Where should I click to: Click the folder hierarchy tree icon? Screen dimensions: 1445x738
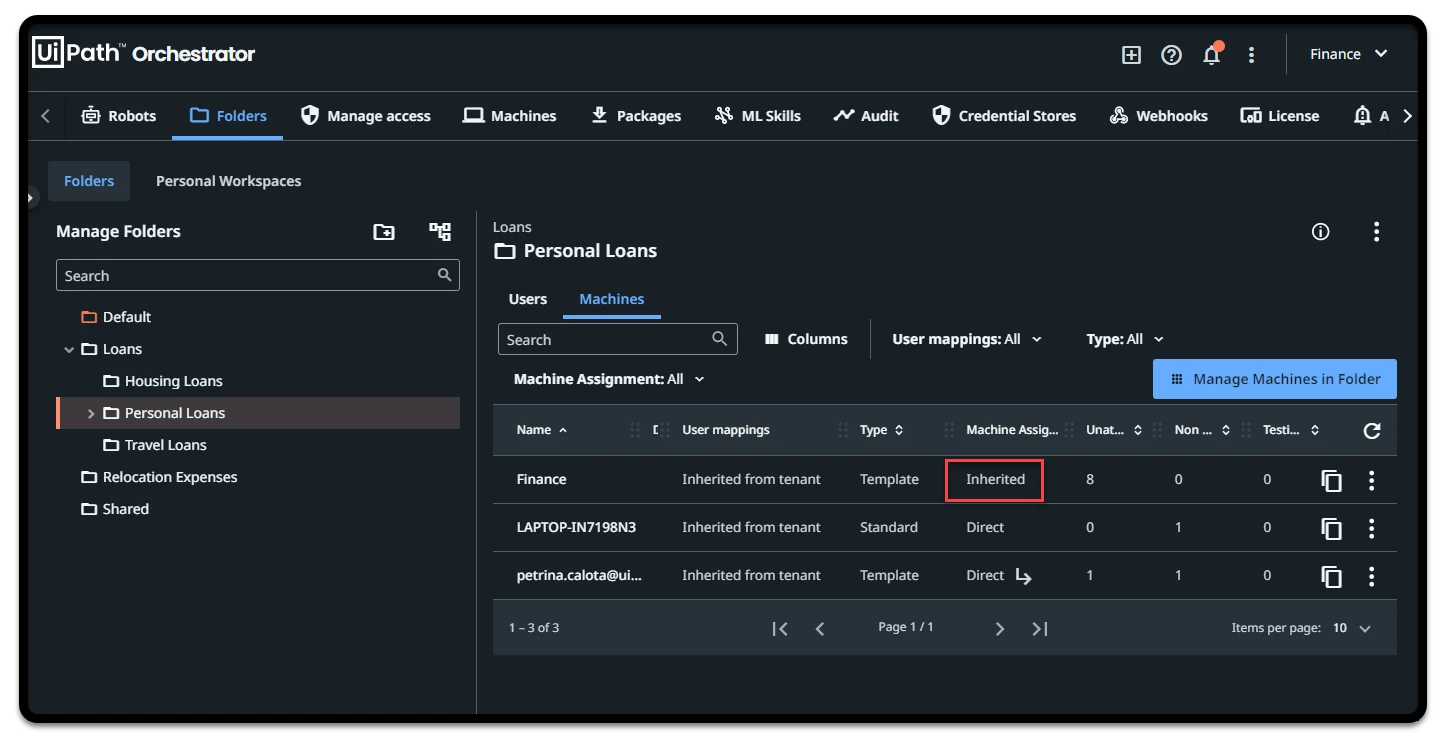(x=440, y=232)
